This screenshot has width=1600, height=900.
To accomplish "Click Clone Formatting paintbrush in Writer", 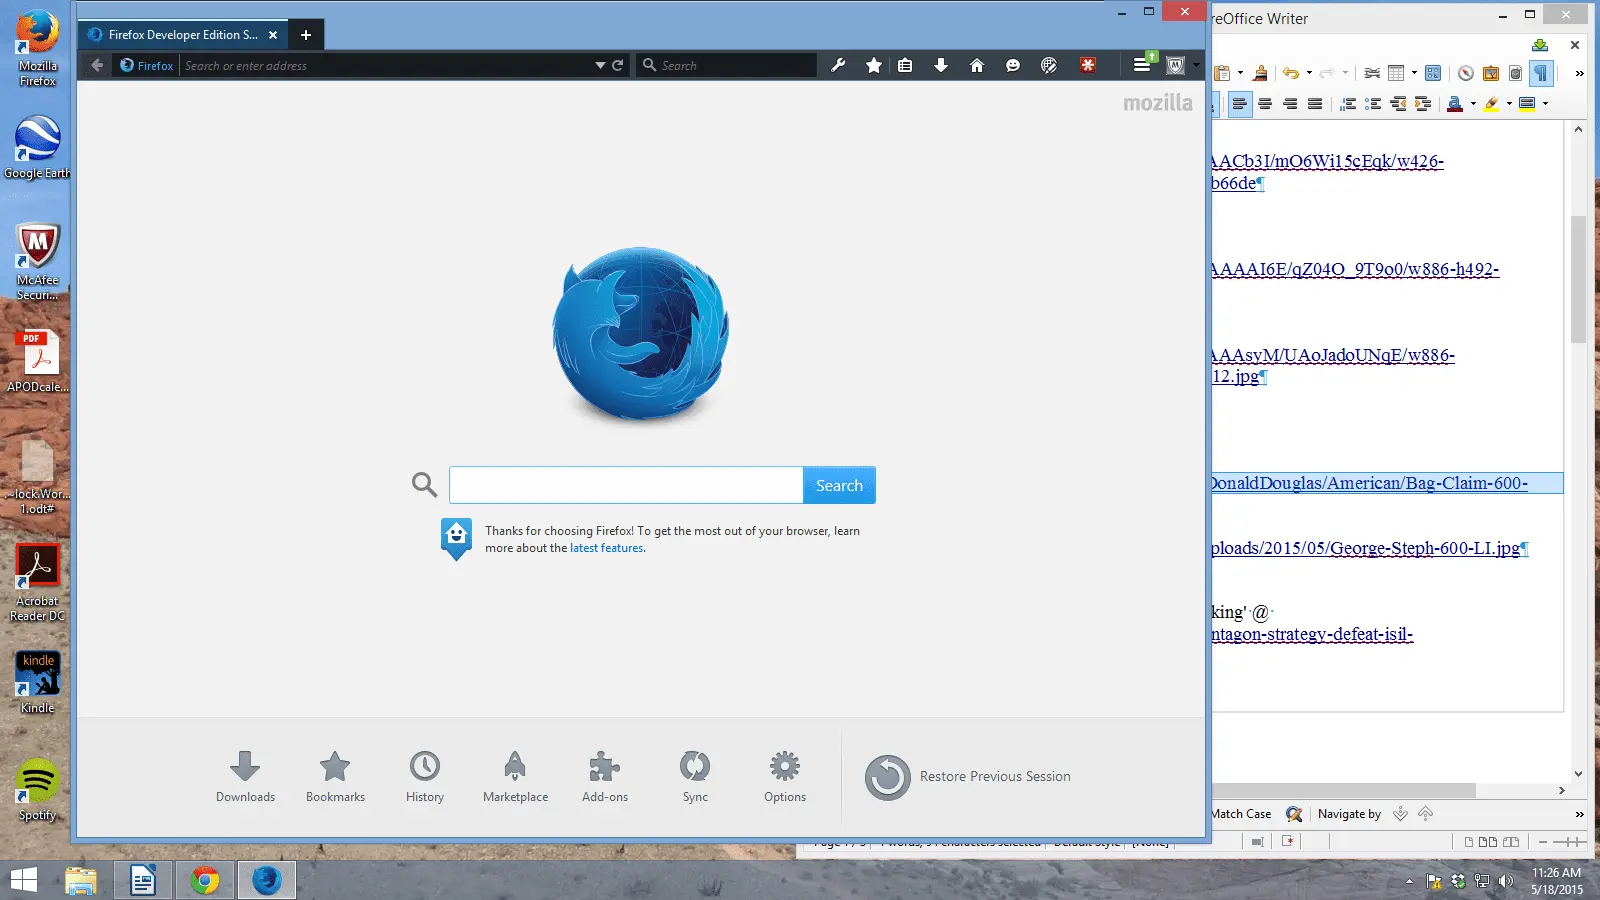I will 1260,73.
